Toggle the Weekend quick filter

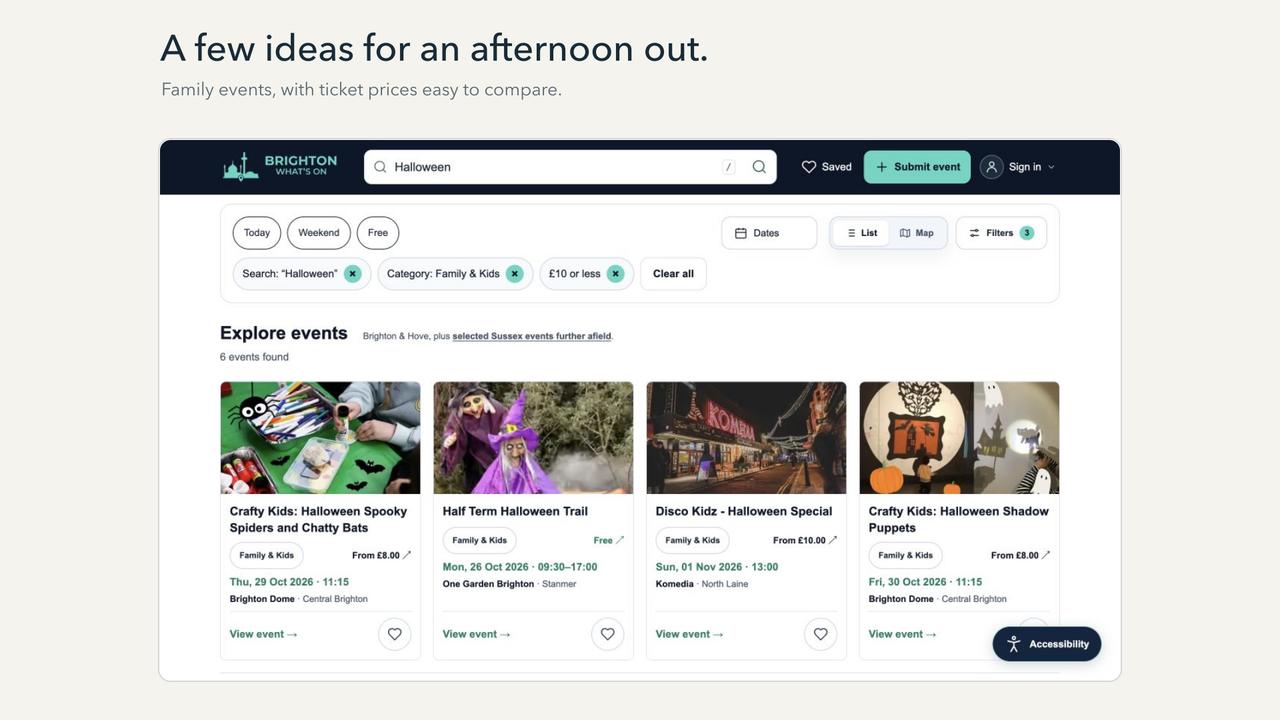319,233
